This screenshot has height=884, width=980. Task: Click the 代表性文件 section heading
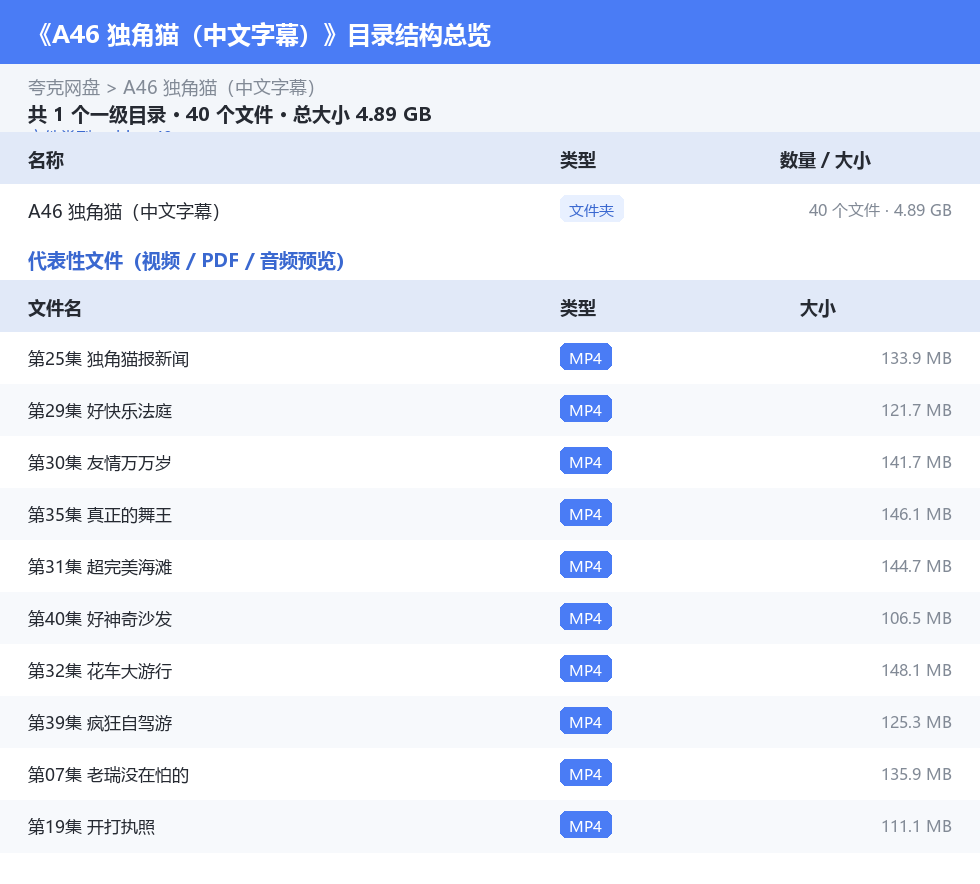[186, 261]
